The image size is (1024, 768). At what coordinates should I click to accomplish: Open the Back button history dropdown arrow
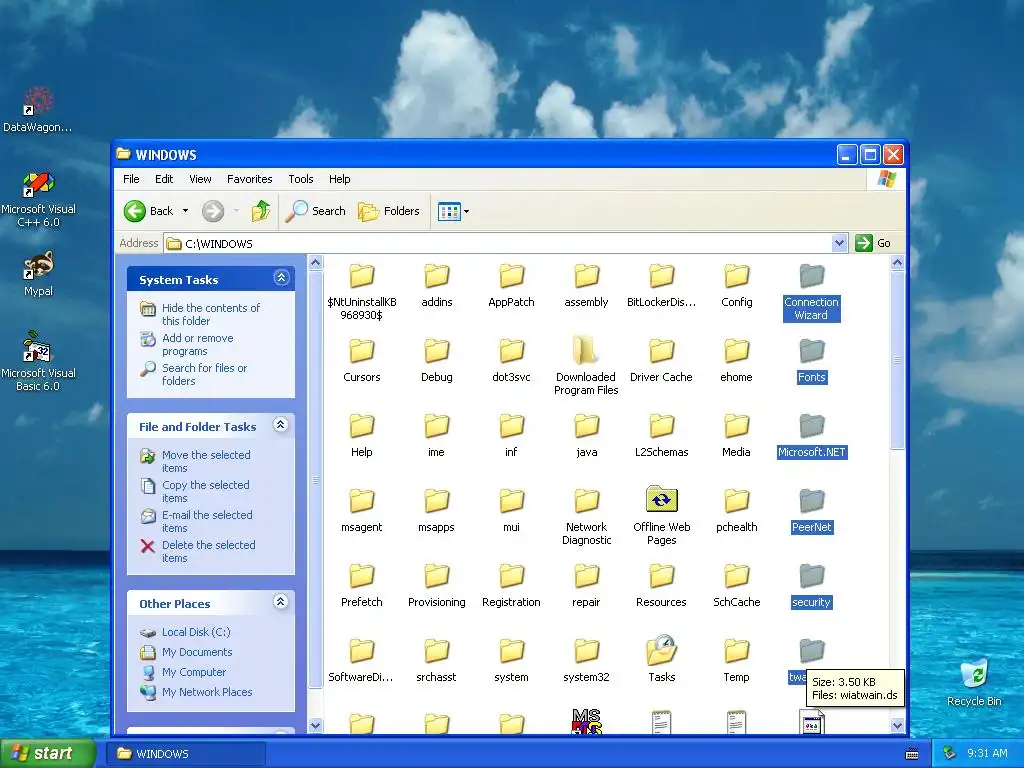(185, 211)
